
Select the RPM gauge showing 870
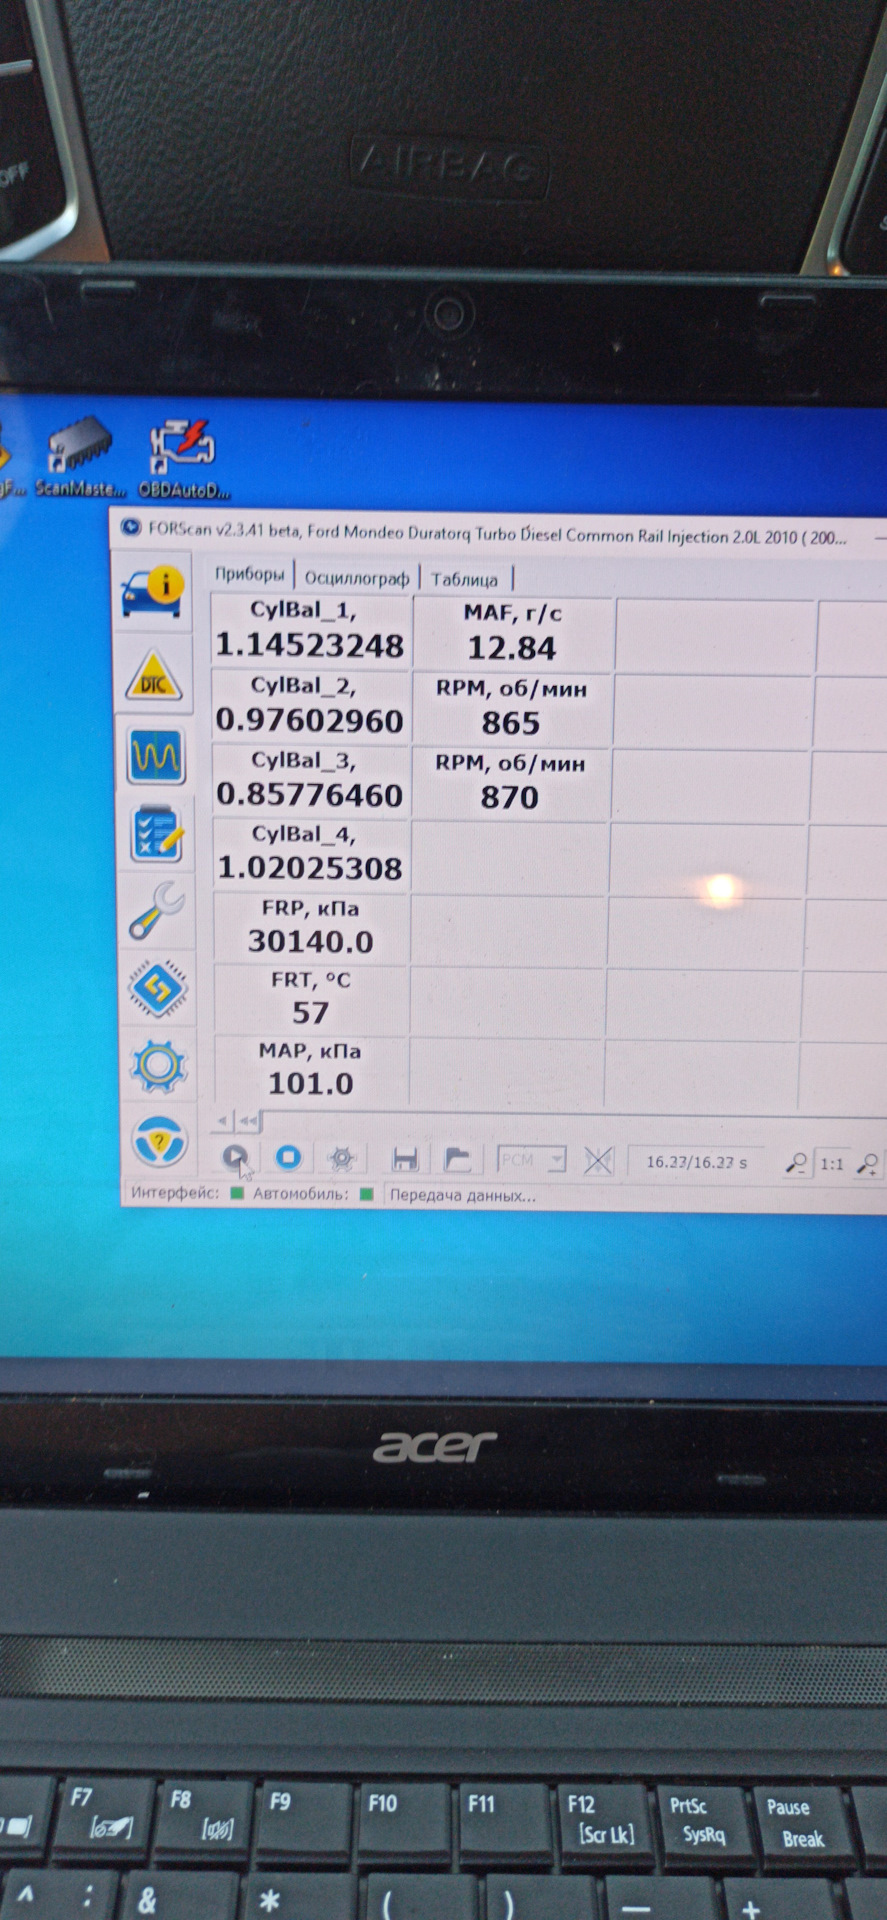510,782
